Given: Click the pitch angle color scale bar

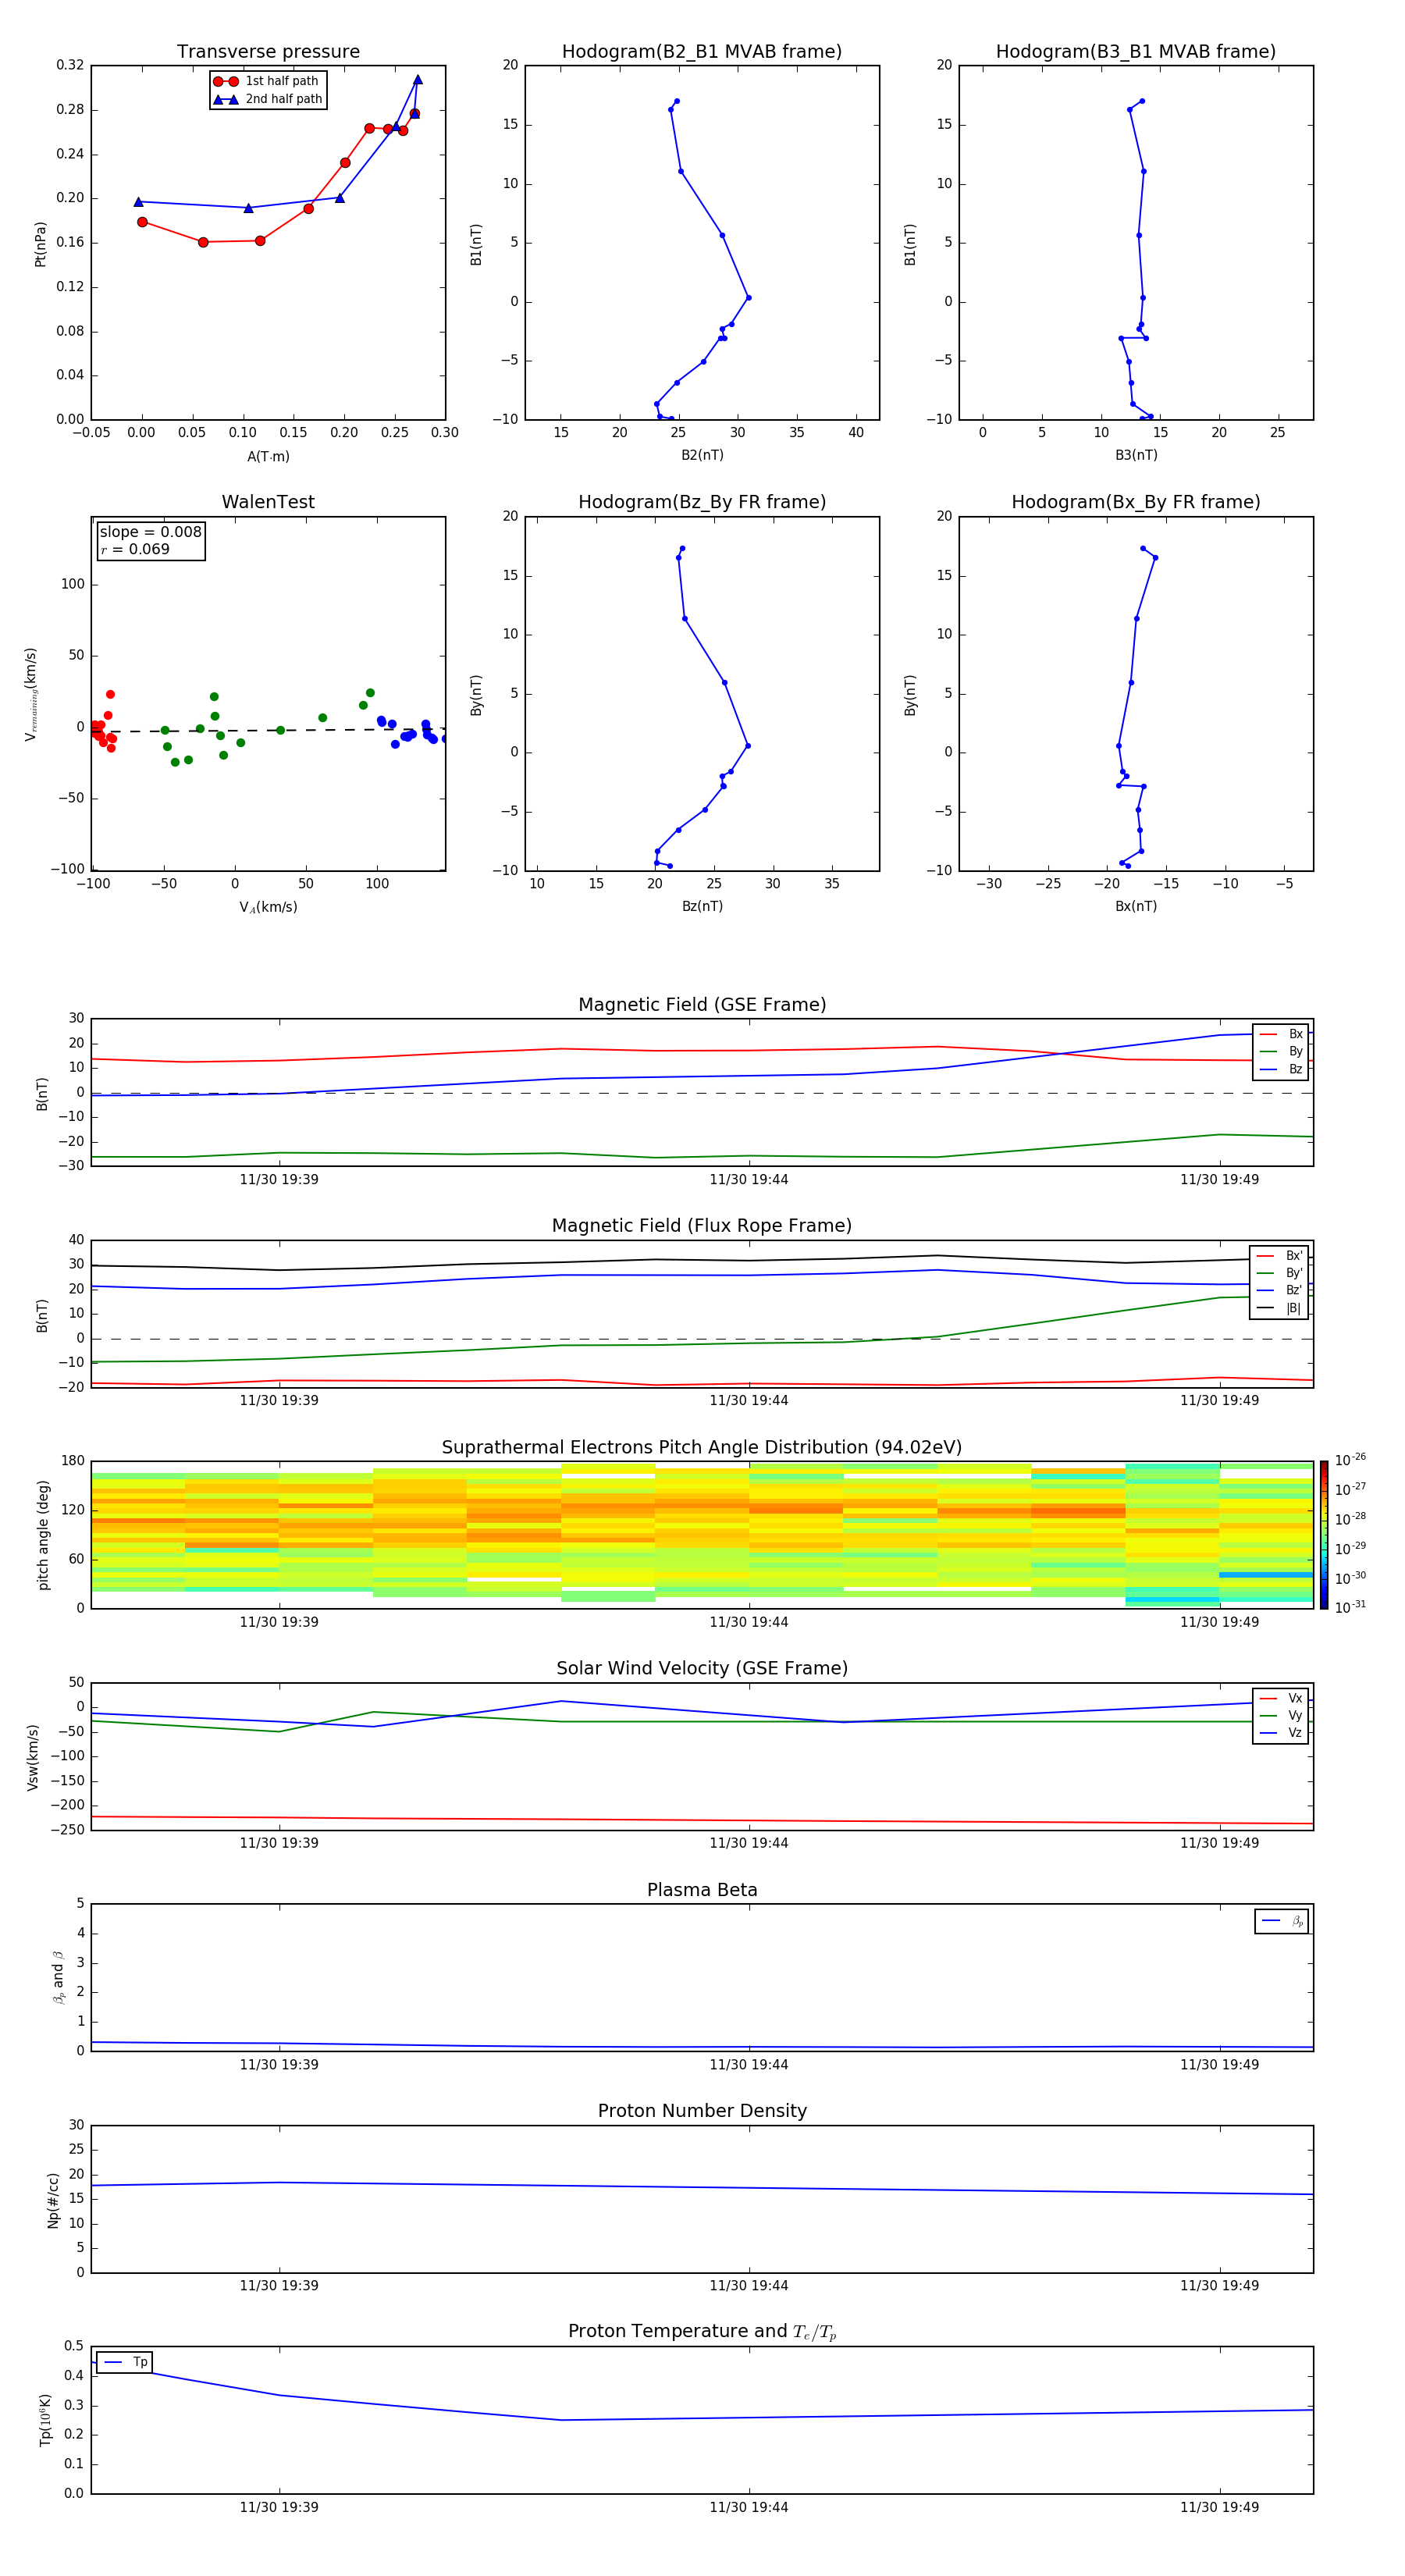Looking at the screenshot, I should (1324, 1535).
